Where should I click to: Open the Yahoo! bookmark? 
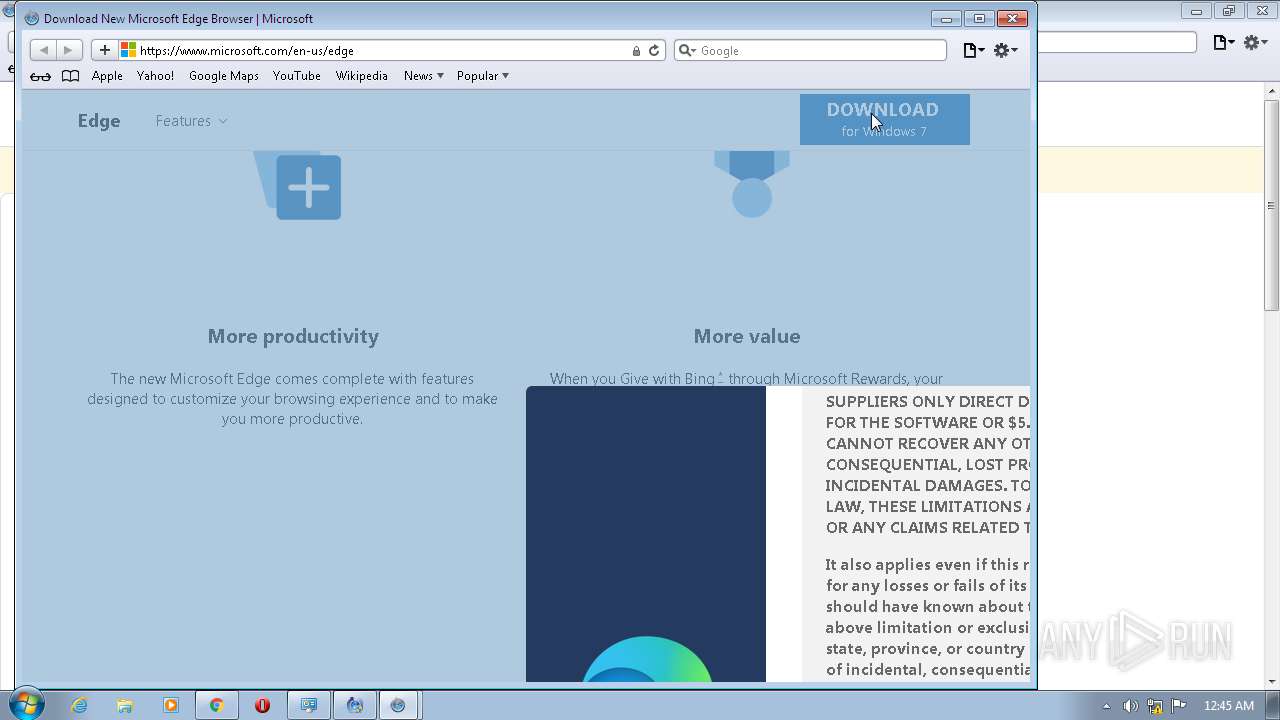point(155,76)
